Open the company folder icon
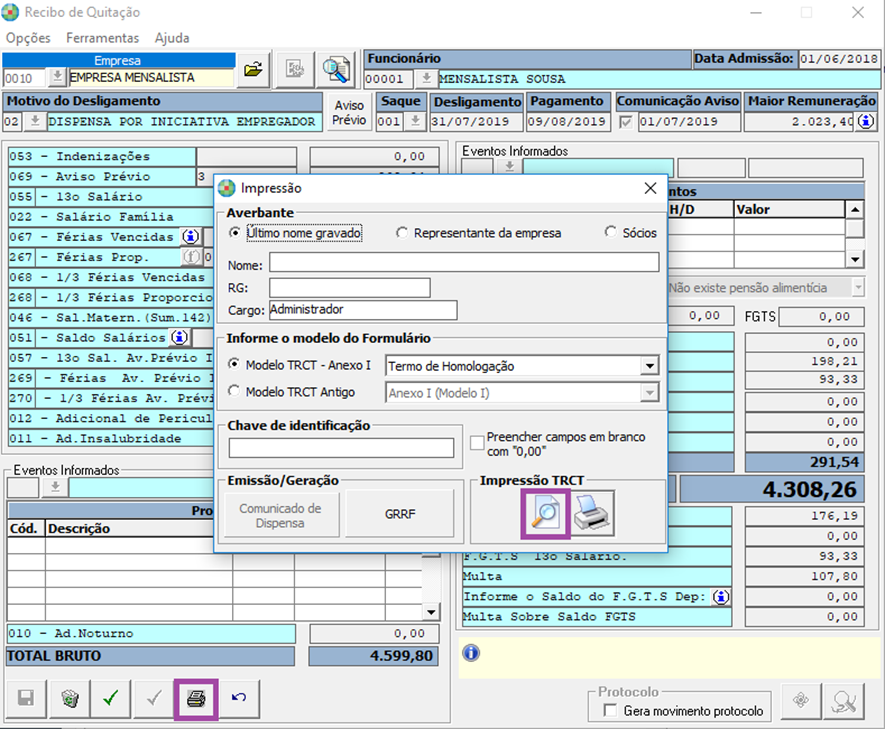 click(x=253, y=70)
